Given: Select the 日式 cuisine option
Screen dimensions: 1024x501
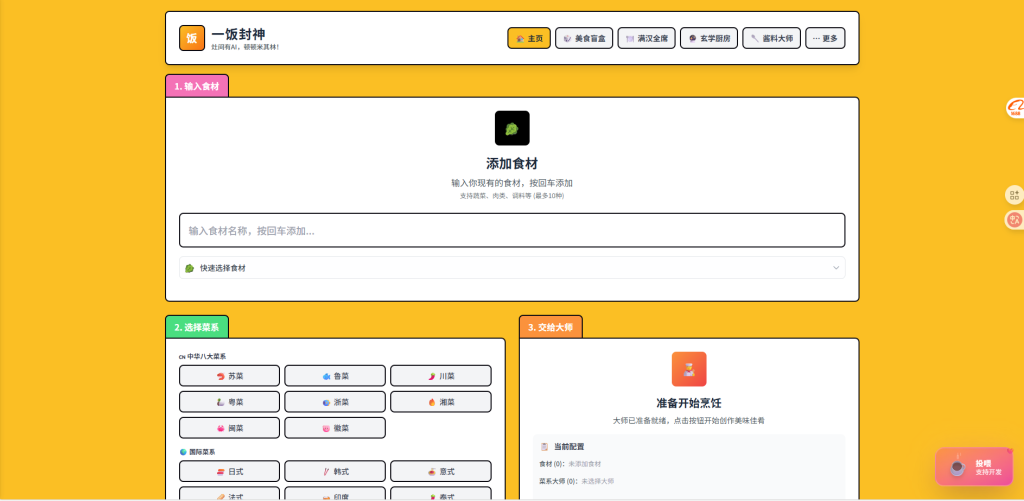Looking at the screenshot, I should (x=229, y=472).
